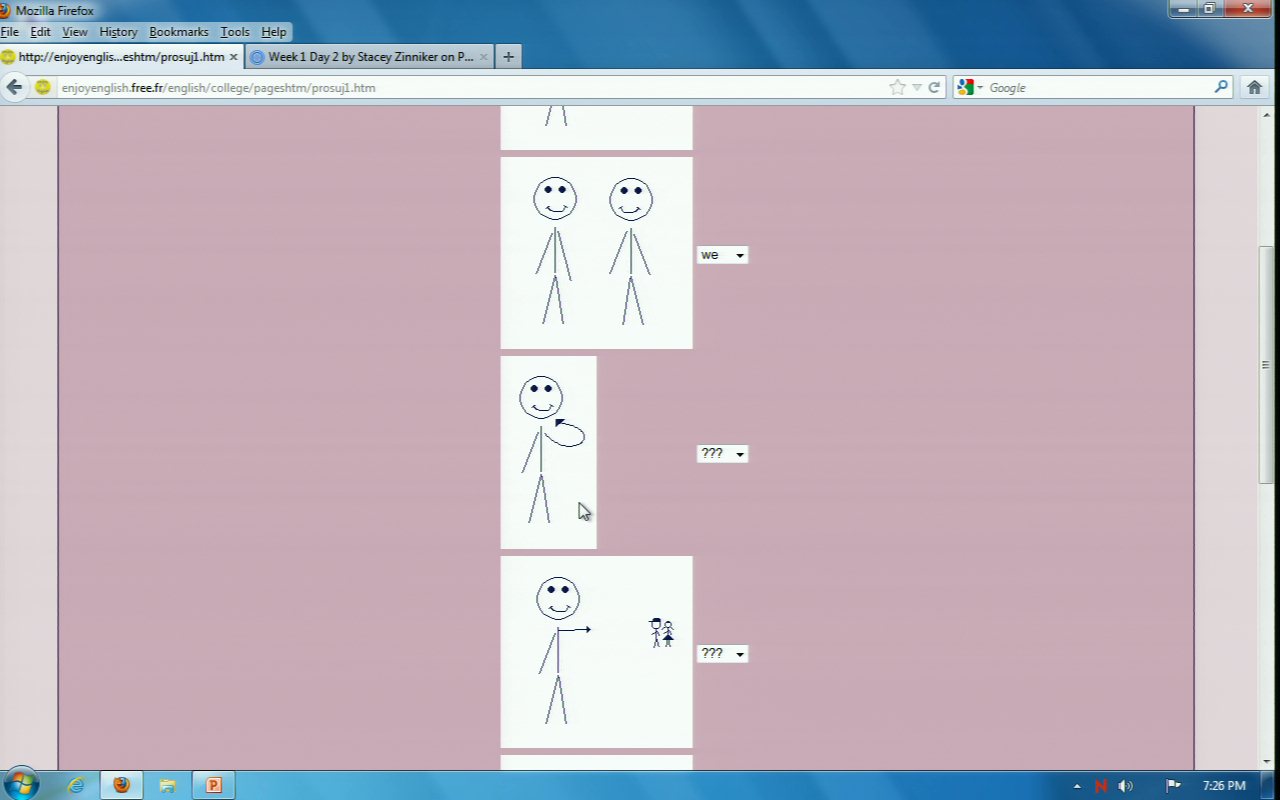Open the Windows Start menu
This screenshot has width=1280, height=800.
20,783
